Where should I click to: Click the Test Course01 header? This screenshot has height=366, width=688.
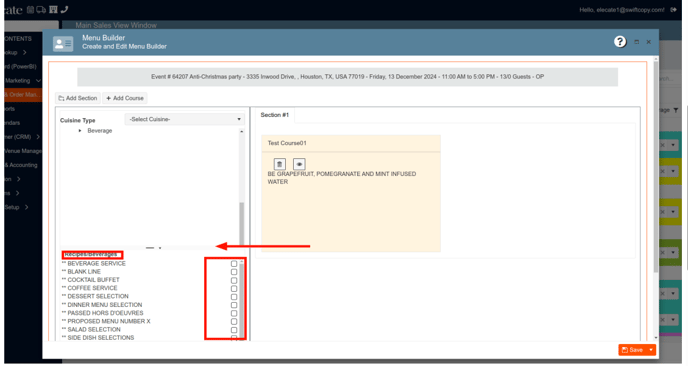351,144
